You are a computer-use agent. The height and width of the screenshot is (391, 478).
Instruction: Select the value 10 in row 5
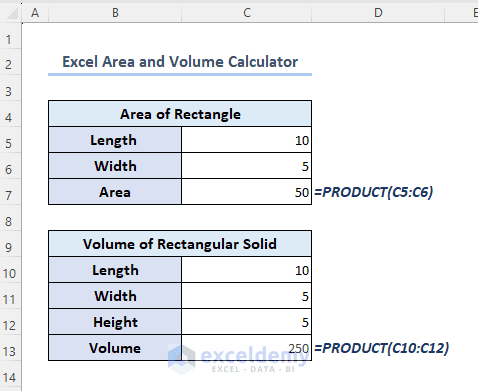point(247,140)
